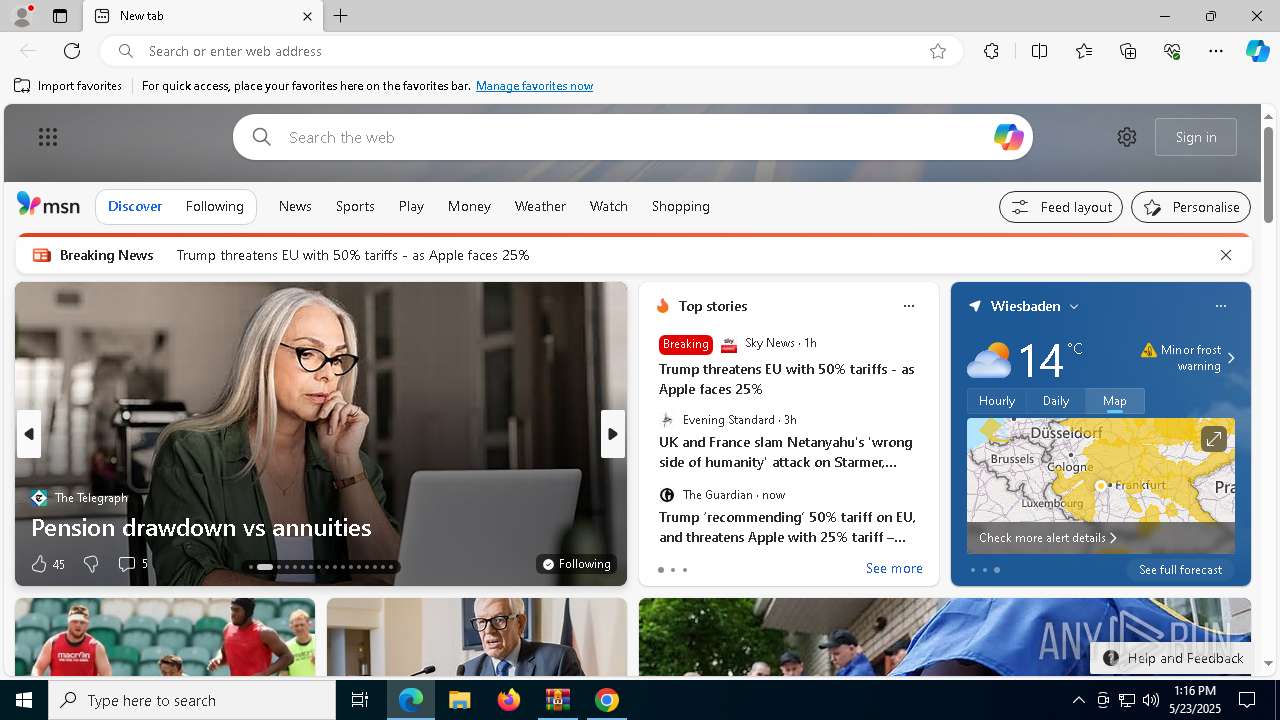The image size is (1280, 720).
Task: Read UK and France slam Netanyahu story
Action: (x=787, y=452)
